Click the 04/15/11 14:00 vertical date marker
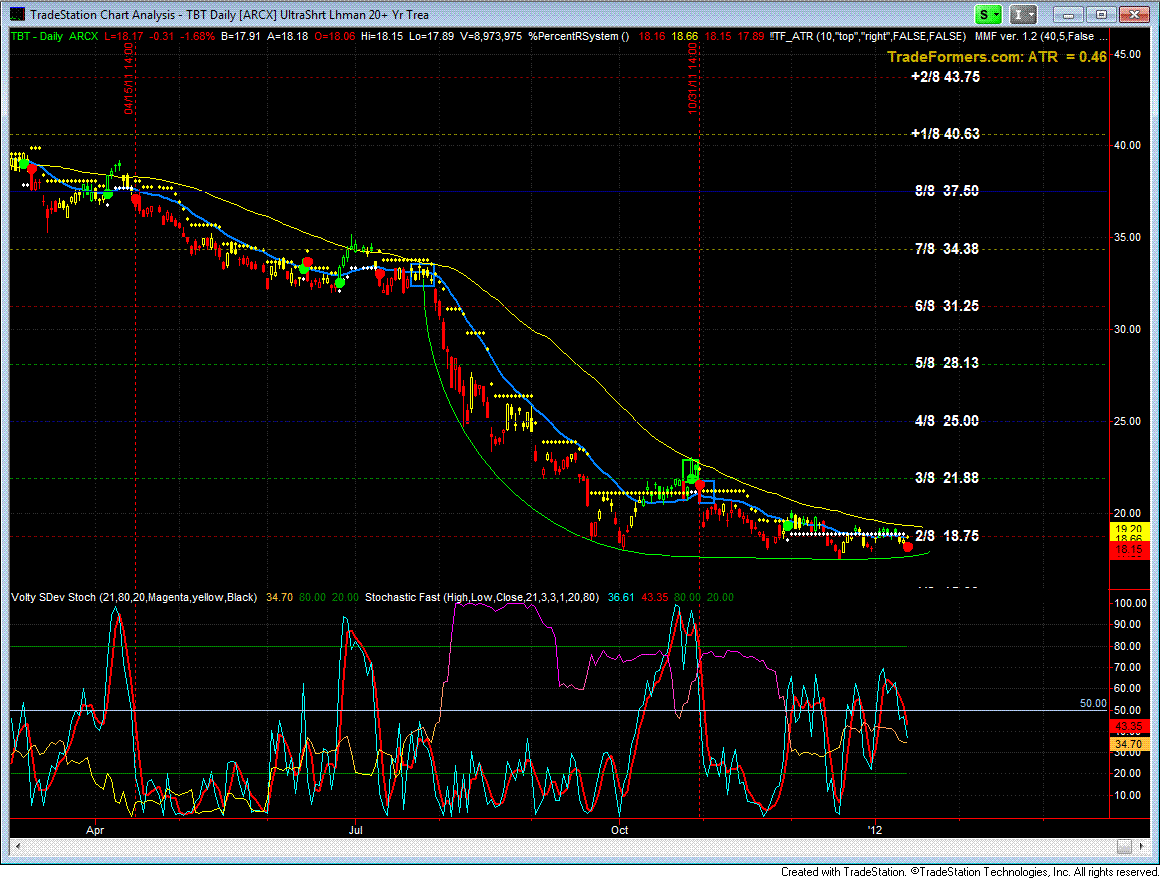The width and height of the screenshot is (1160, 878). 129,78
